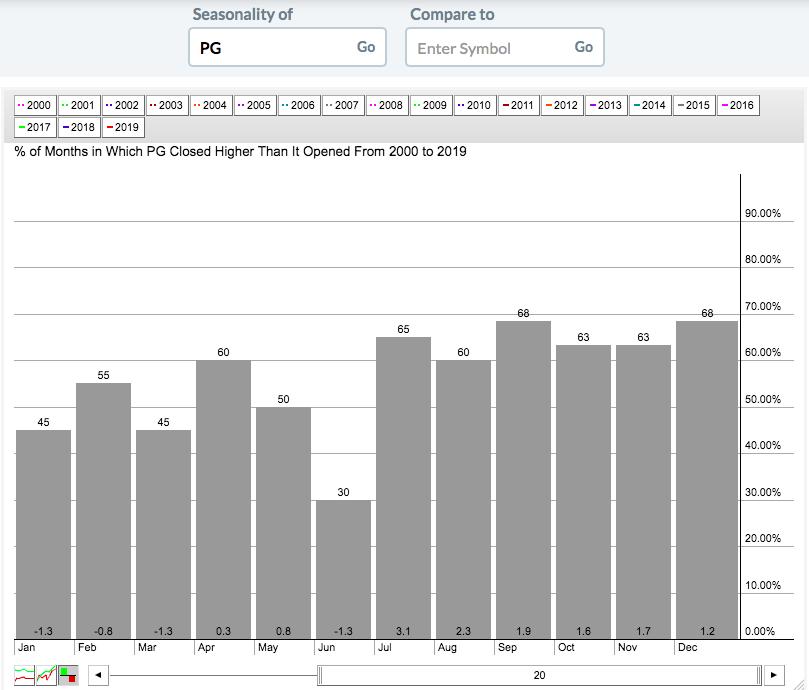The width and height of the screenshot is (809, 690).
Task: Switch to separate-lines chart view icon
Action: (x=24, y=675)
